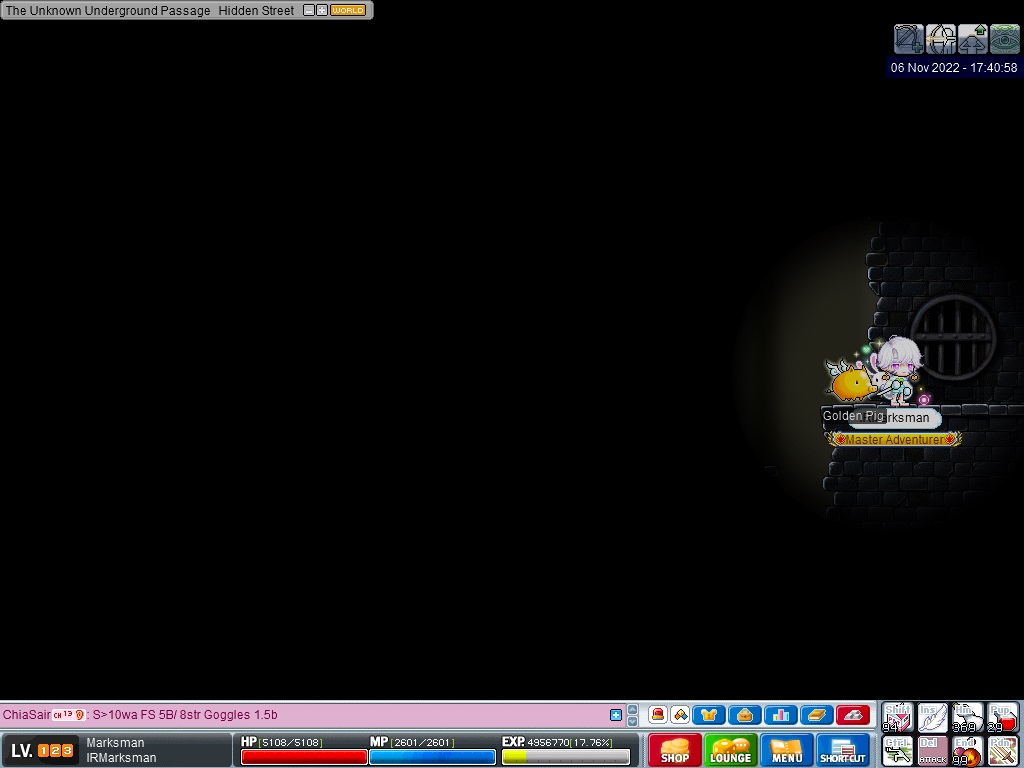Collapse the minimap with the minus button

(x=309, y=10)
